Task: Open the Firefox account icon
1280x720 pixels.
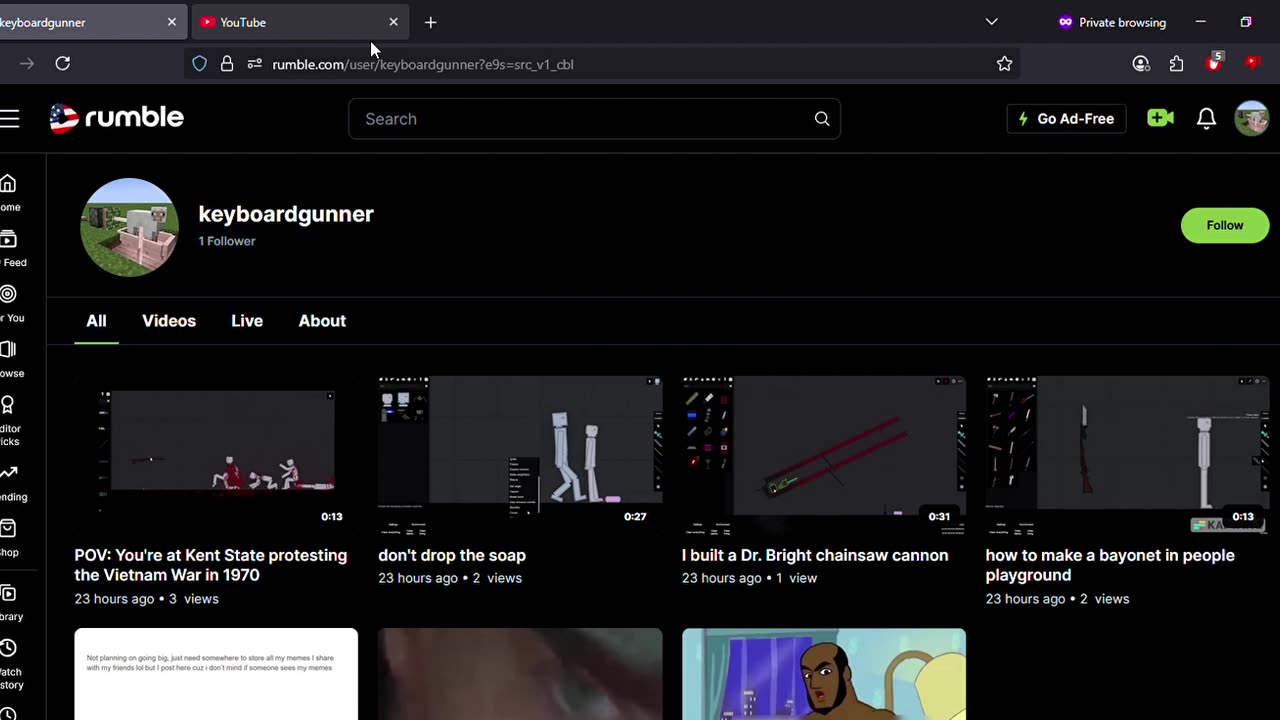Action: click(1141, 64)
